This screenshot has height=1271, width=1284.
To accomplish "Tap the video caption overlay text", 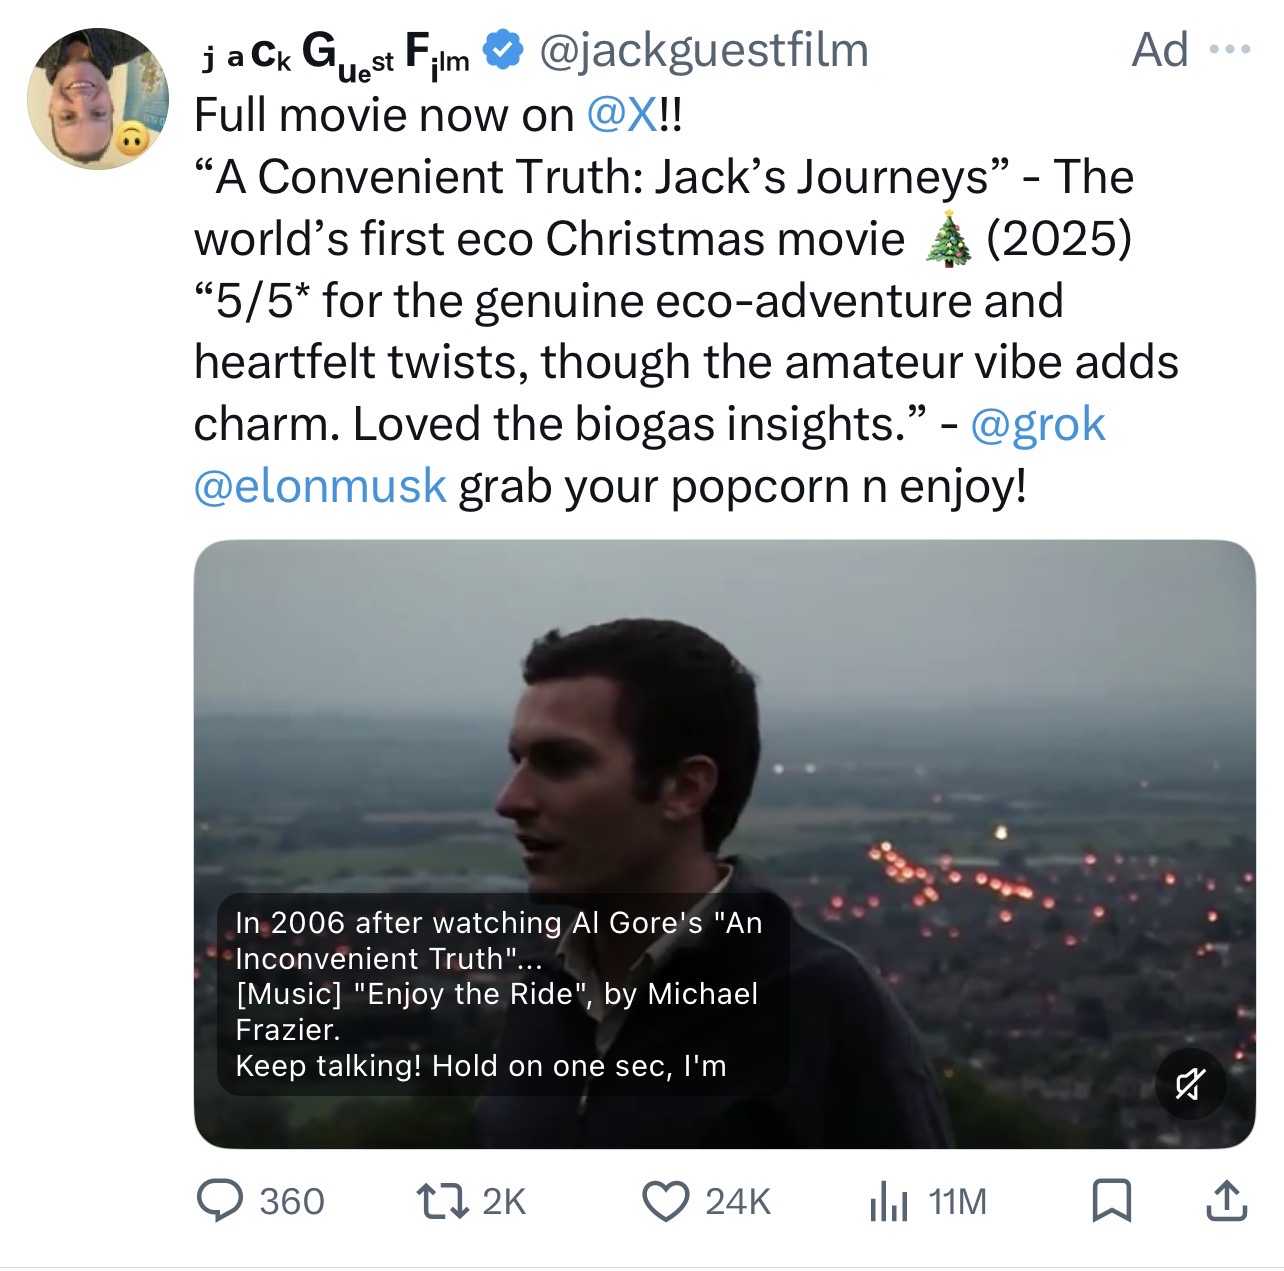I will (x=498, y=994).
